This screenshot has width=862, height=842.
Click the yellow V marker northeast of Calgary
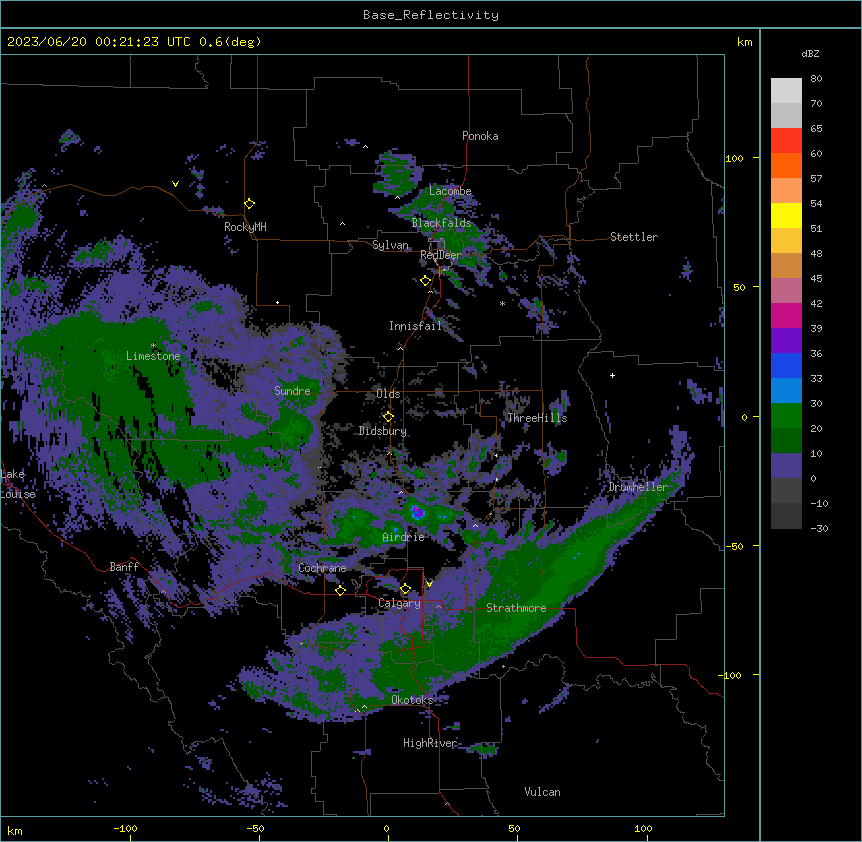tap(429, 584)
